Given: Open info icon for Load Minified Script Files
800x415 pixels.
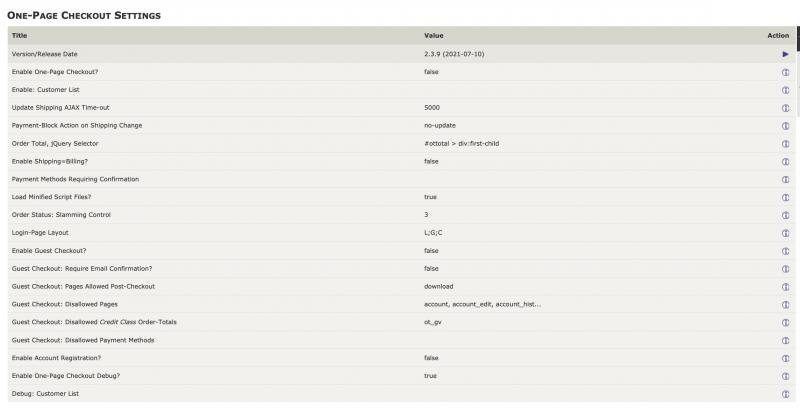Looking at the screenshot, I should coord(785,197).
